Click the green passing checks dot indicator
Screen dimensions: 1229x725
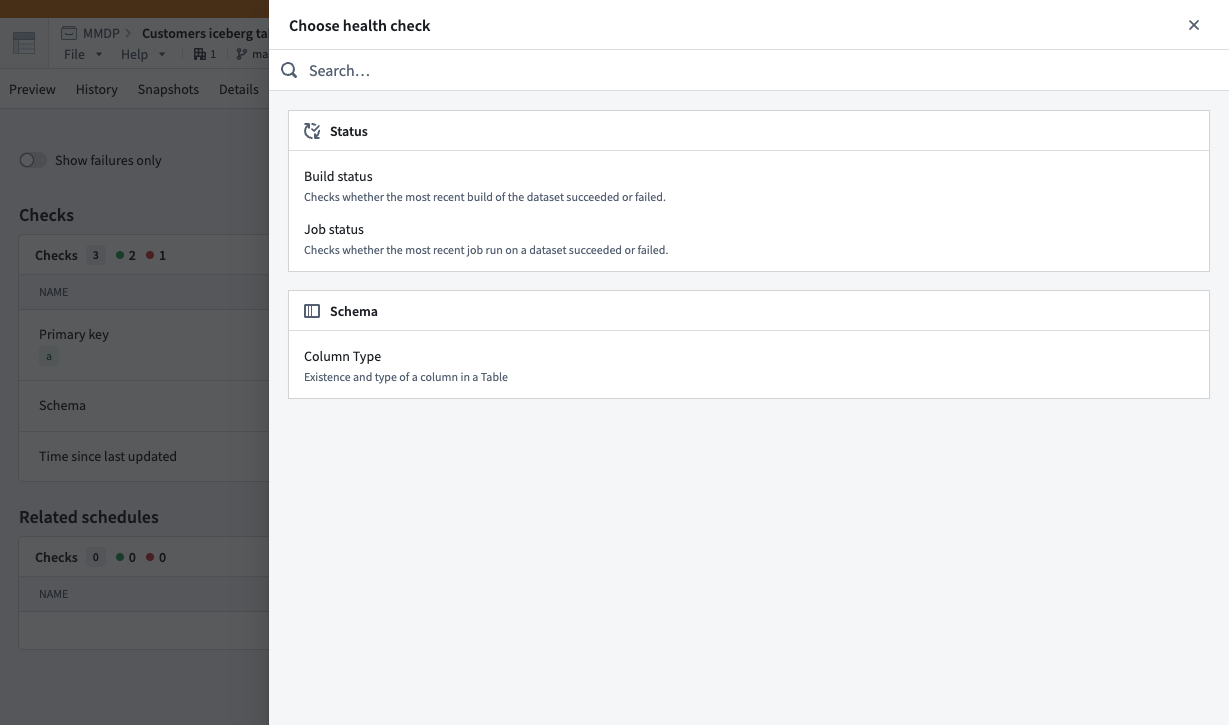click(120, 255)
